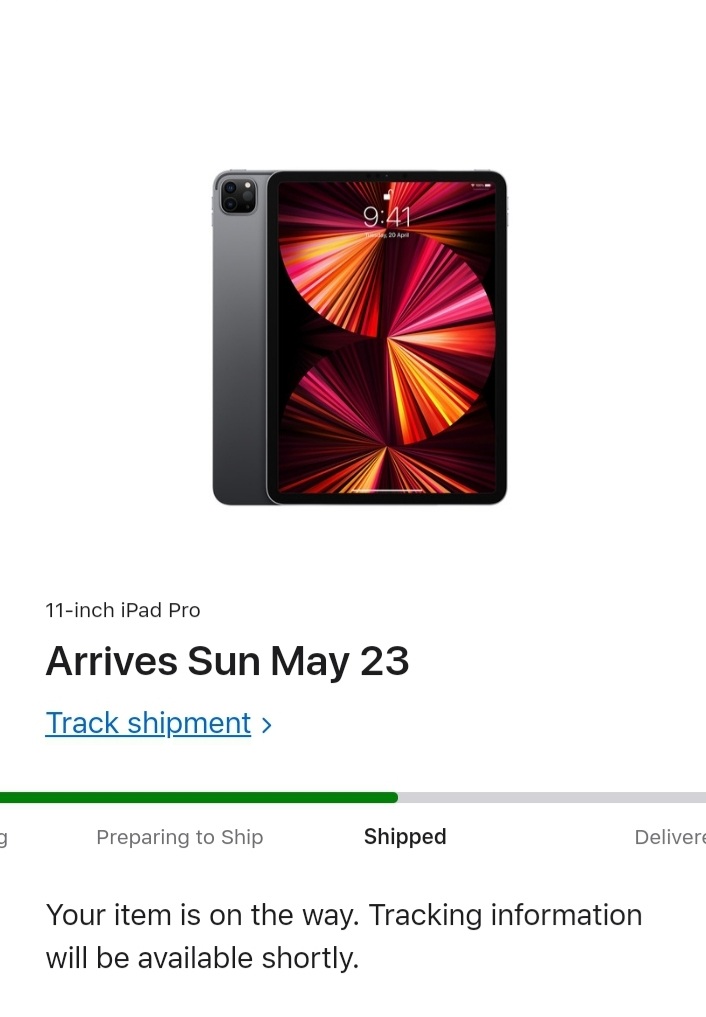706x1017 pixels.
Task: Select the cut-off step at the far left
Action: click(4, 837)
